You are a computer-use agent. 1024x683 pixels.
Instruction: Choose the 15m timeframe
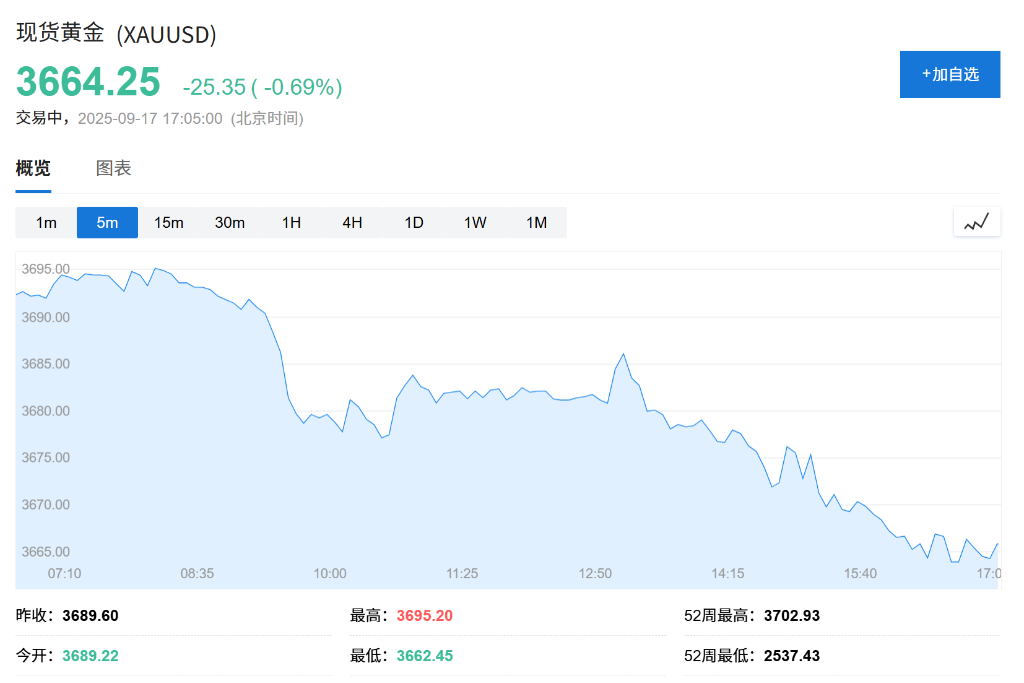coord(168,222)
